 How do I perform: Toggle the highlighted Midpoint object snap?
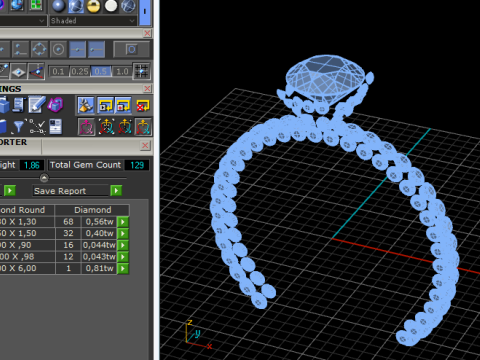pos(77,50)
